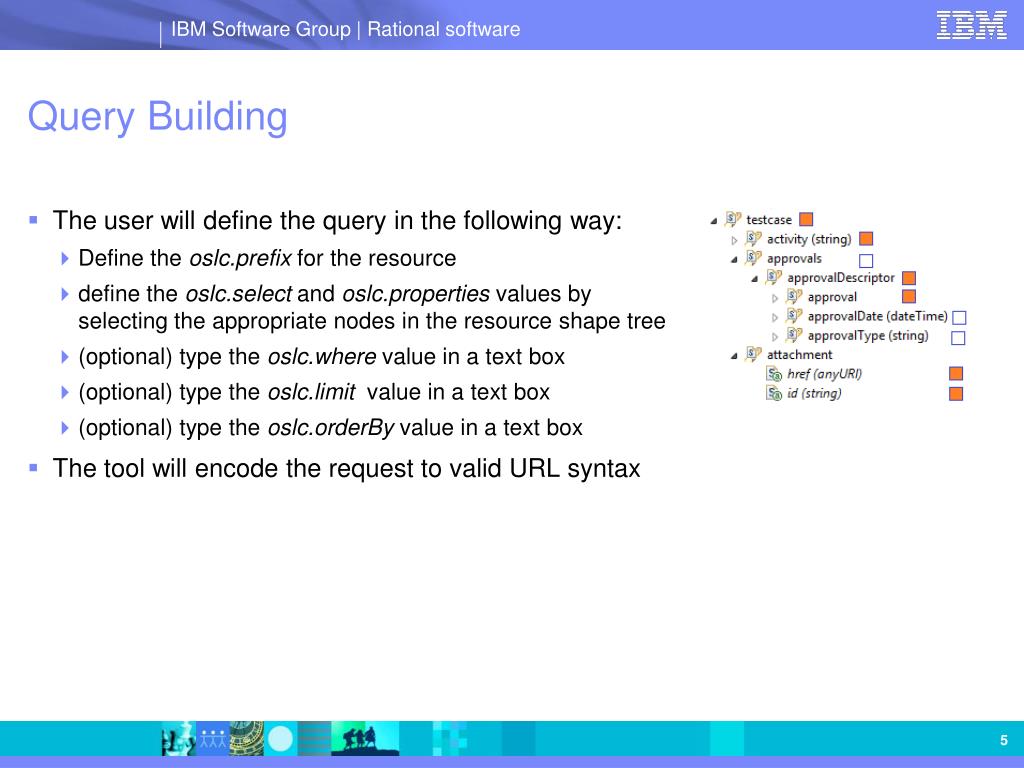Enable the approvalDate (dateTime) checkbox

click(959, 318)
